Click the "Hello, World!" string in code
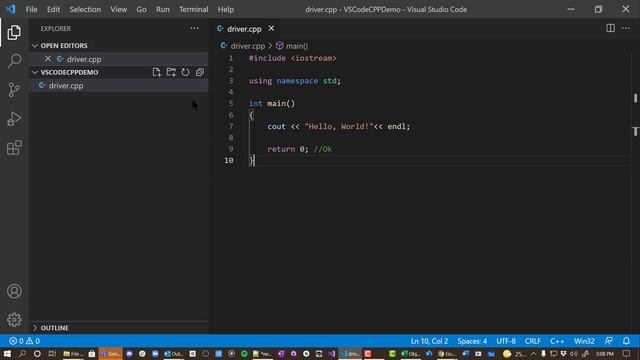640x360 pixels. 339,126
